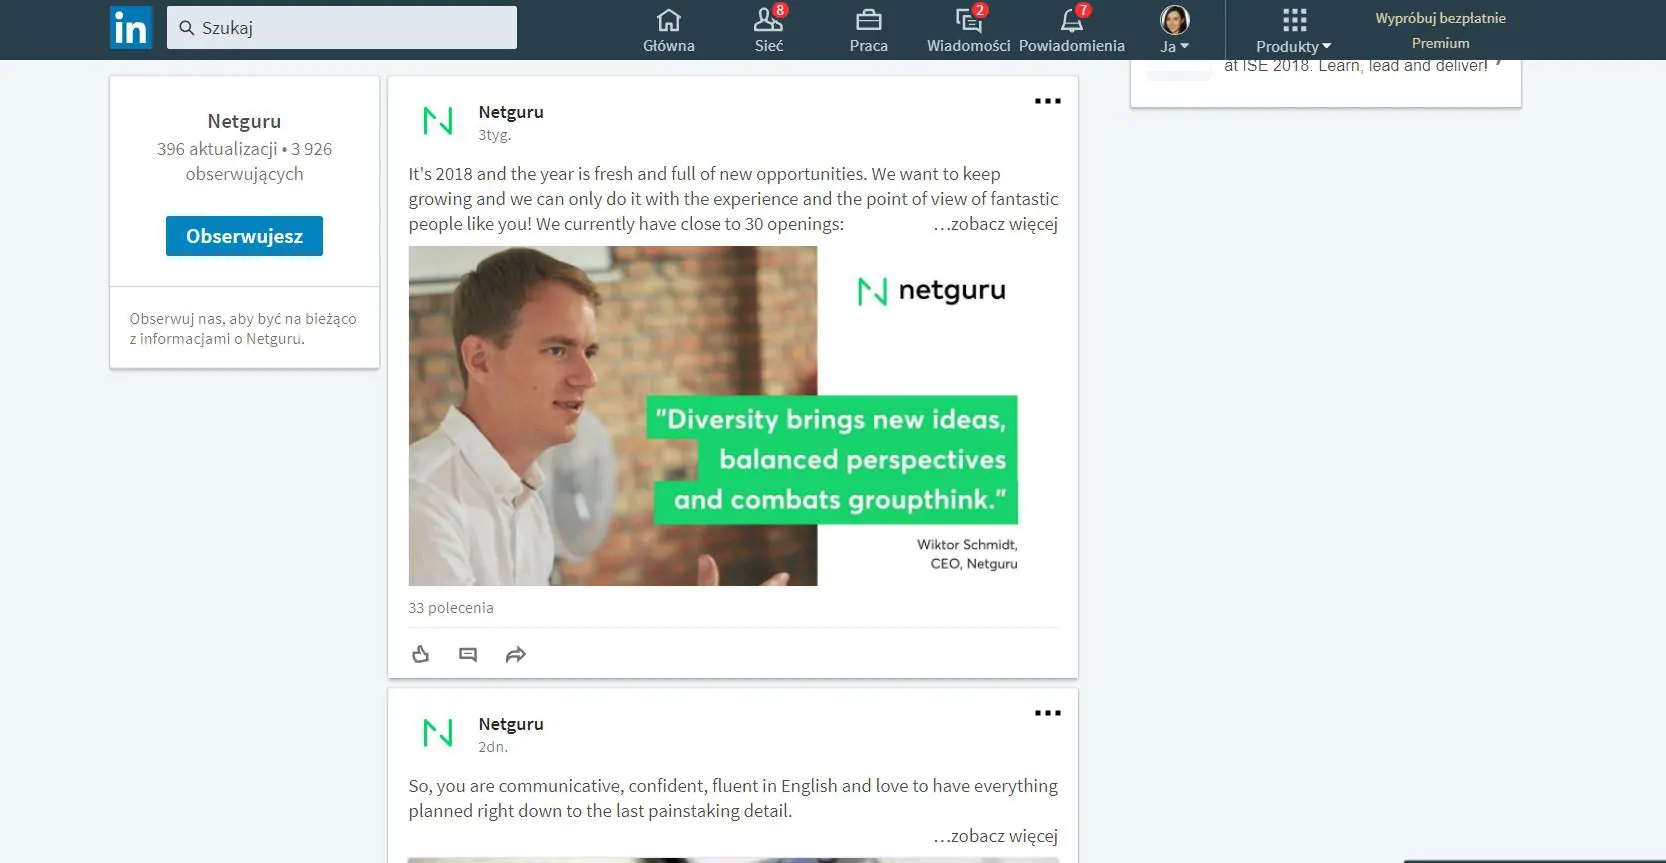
Task: Open options menu on 3tyg. post
Action: (x=1048, y=101)
